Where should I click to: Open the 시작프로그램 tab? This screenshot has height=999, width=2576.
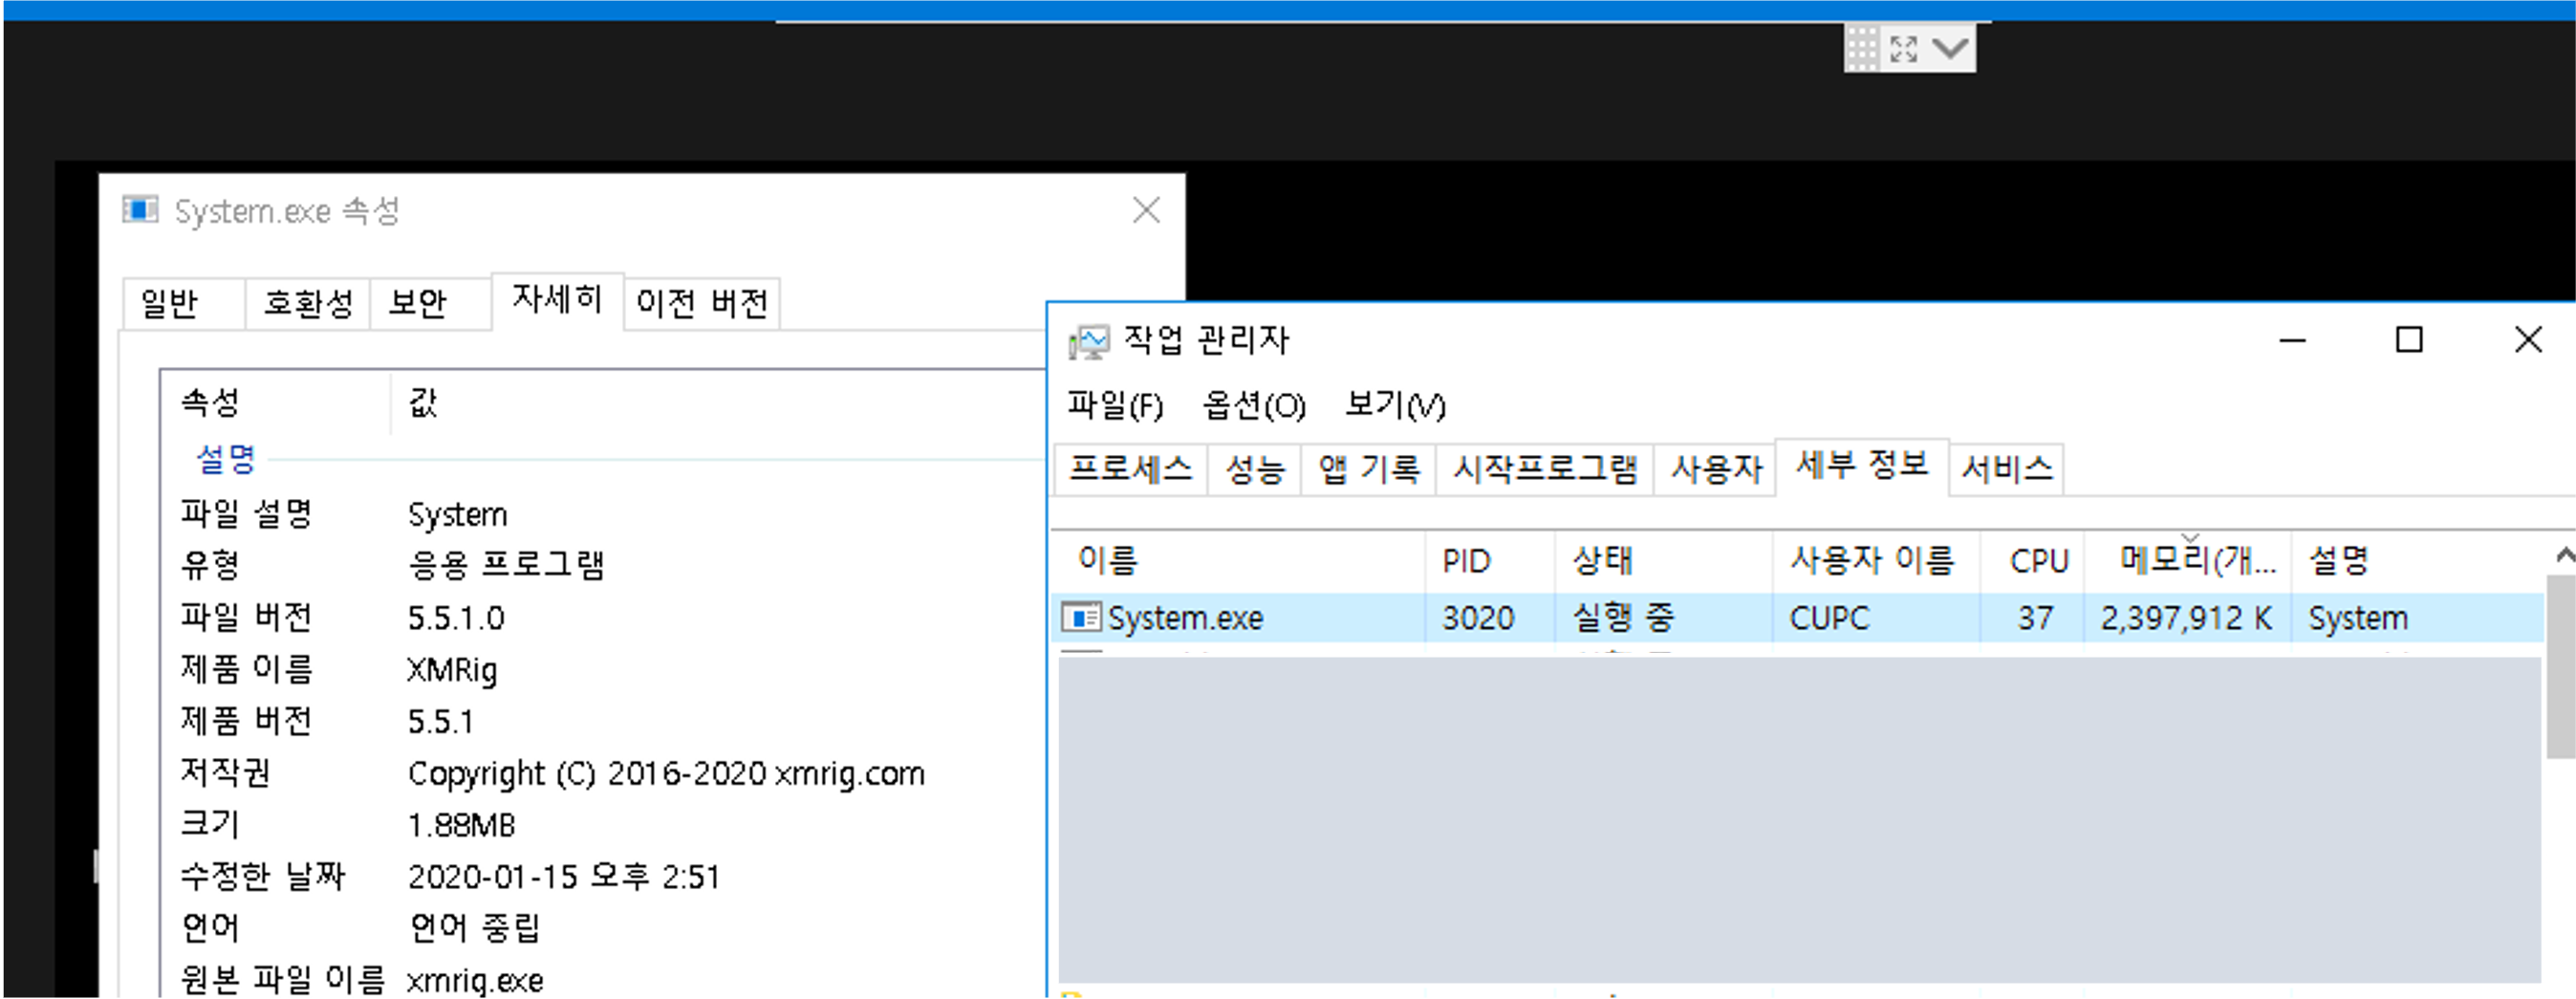click(x=1545, y=469)
